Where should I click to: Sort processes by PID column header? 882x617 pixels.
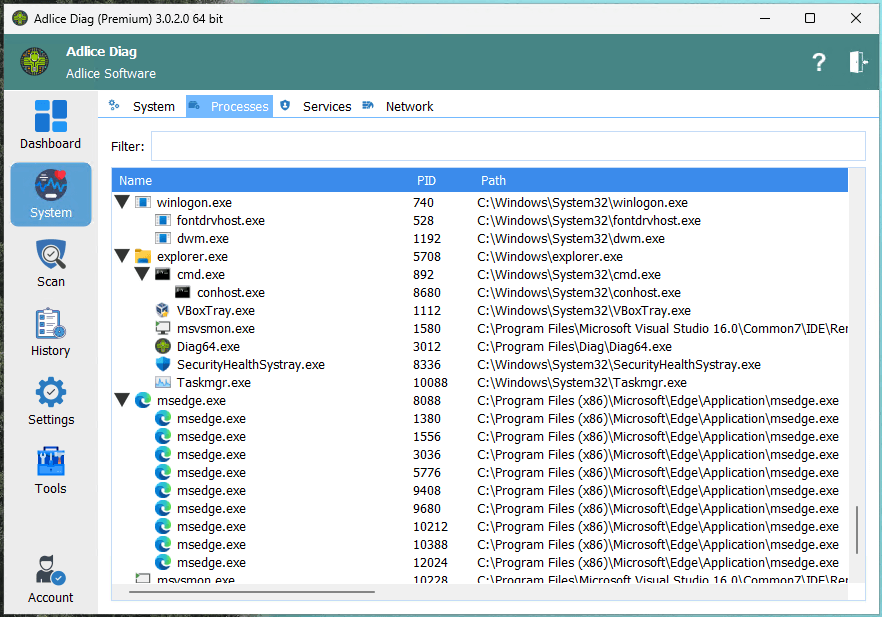pos(427,181)
